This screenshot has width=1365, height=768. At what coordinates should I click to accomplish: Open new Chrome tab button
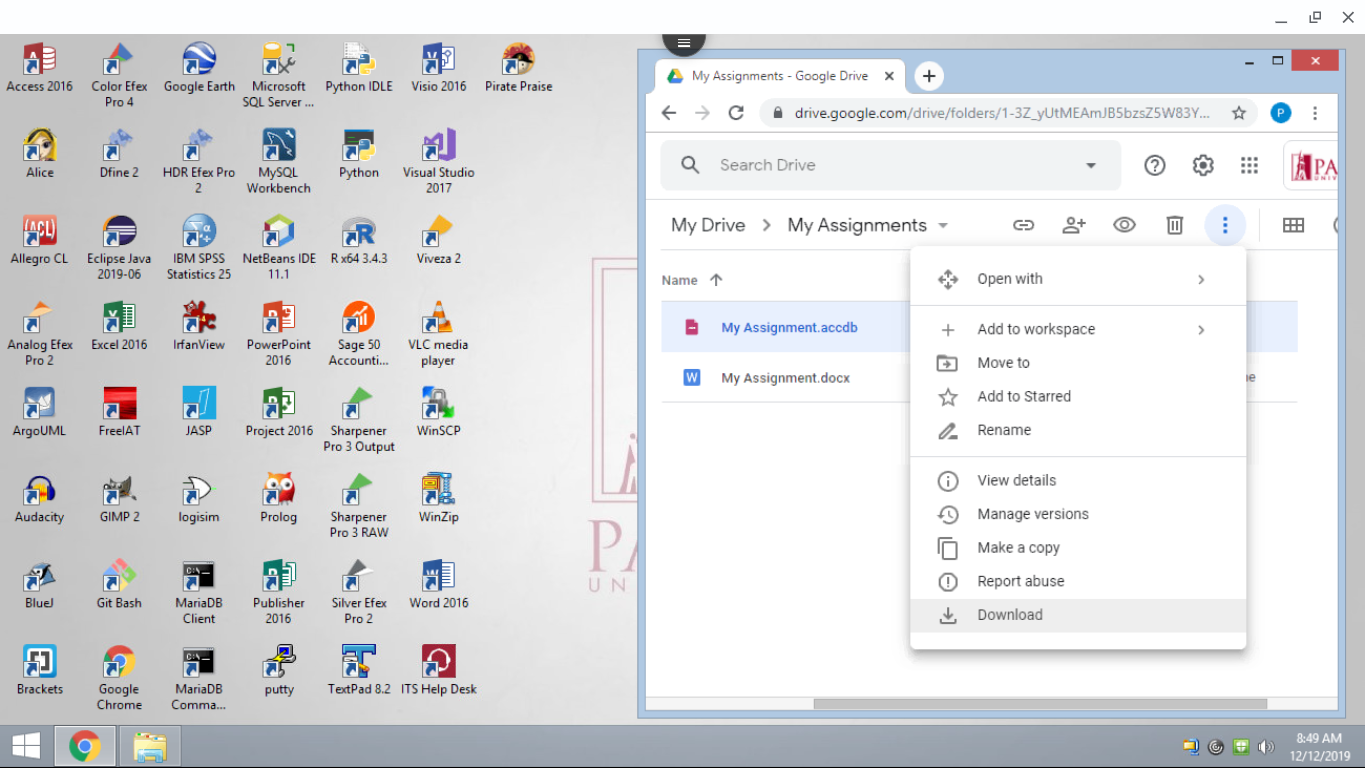929,76
